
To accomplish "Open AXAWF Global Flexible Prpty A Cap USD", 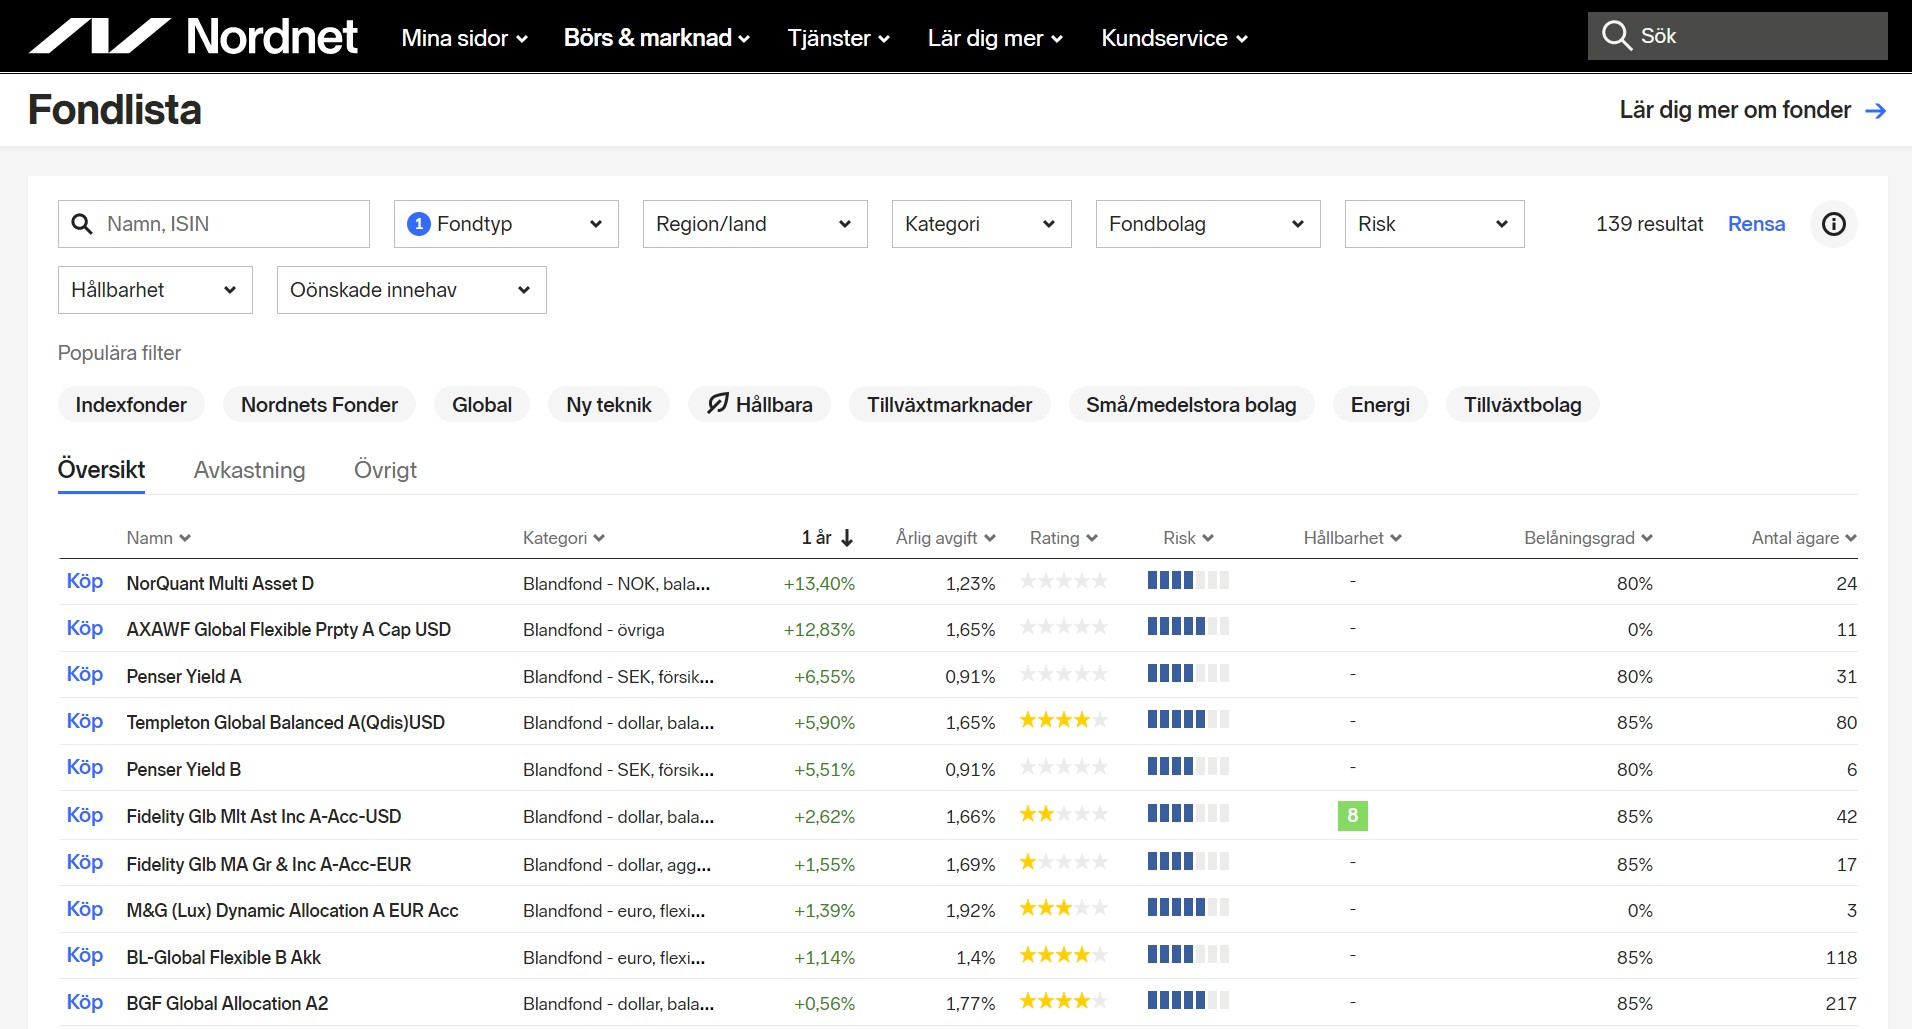I will (288, 629).
